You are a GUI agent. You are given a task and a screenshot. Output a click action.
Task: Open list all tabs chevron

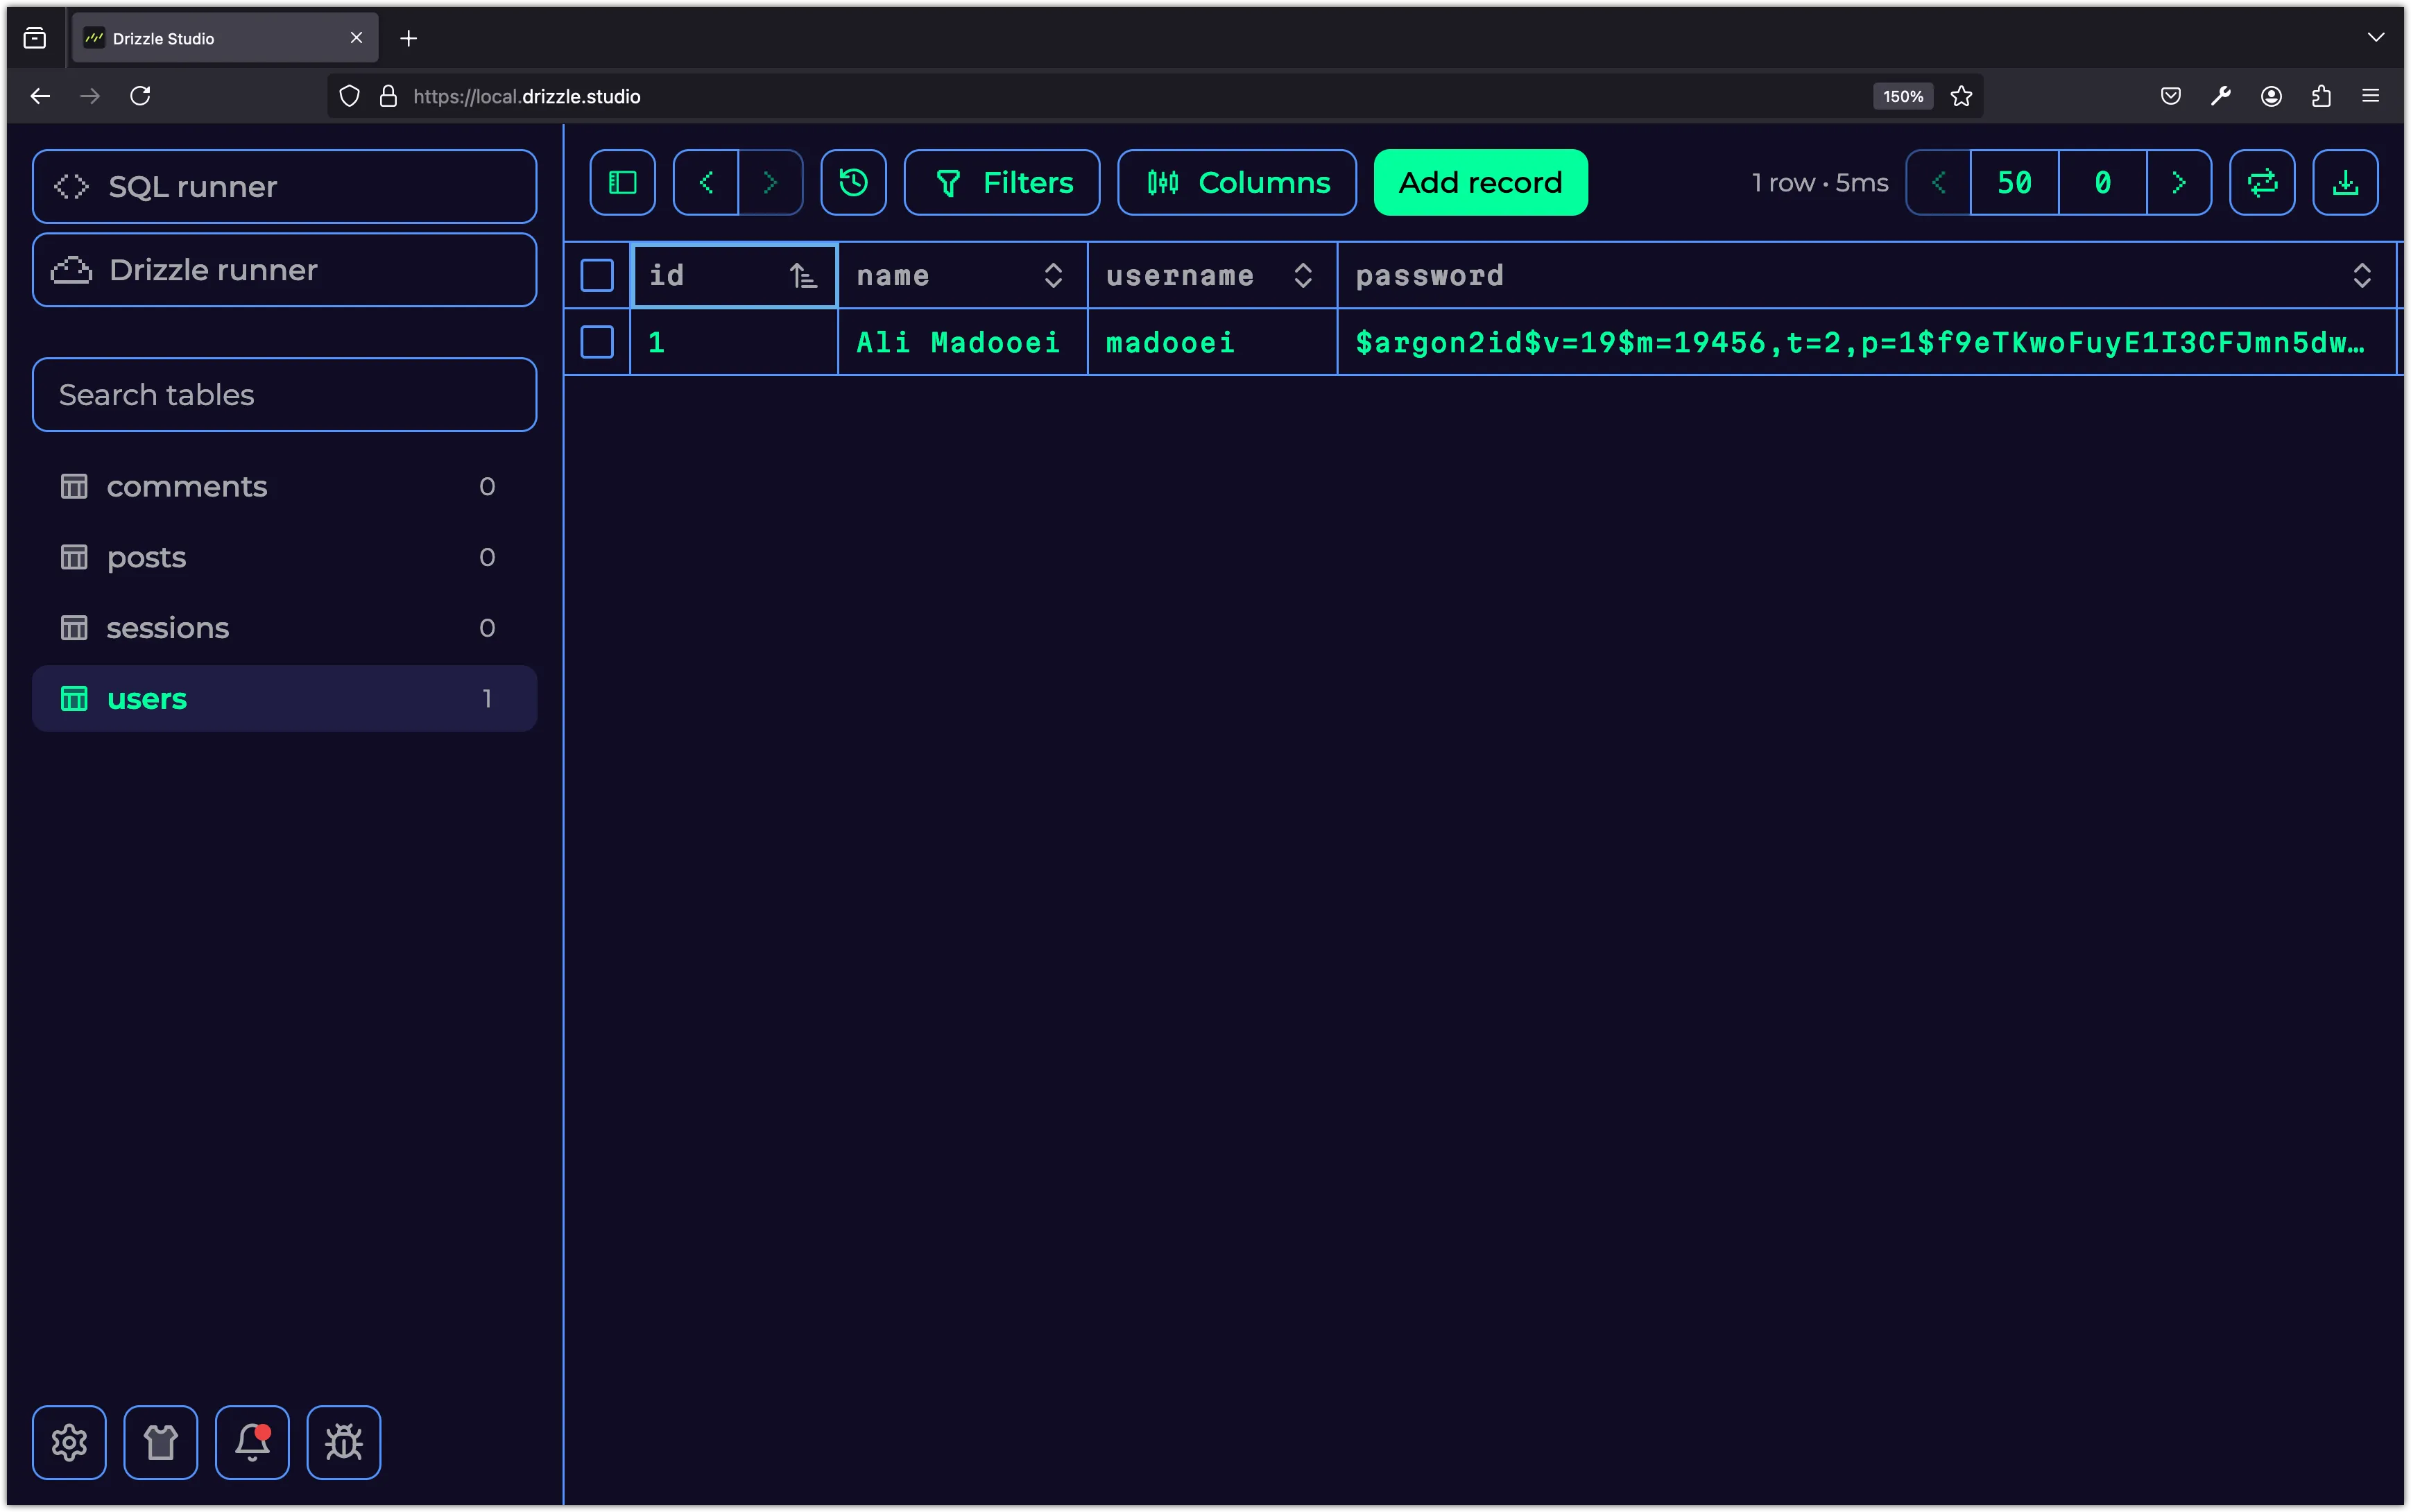(x=2375, y=38)
